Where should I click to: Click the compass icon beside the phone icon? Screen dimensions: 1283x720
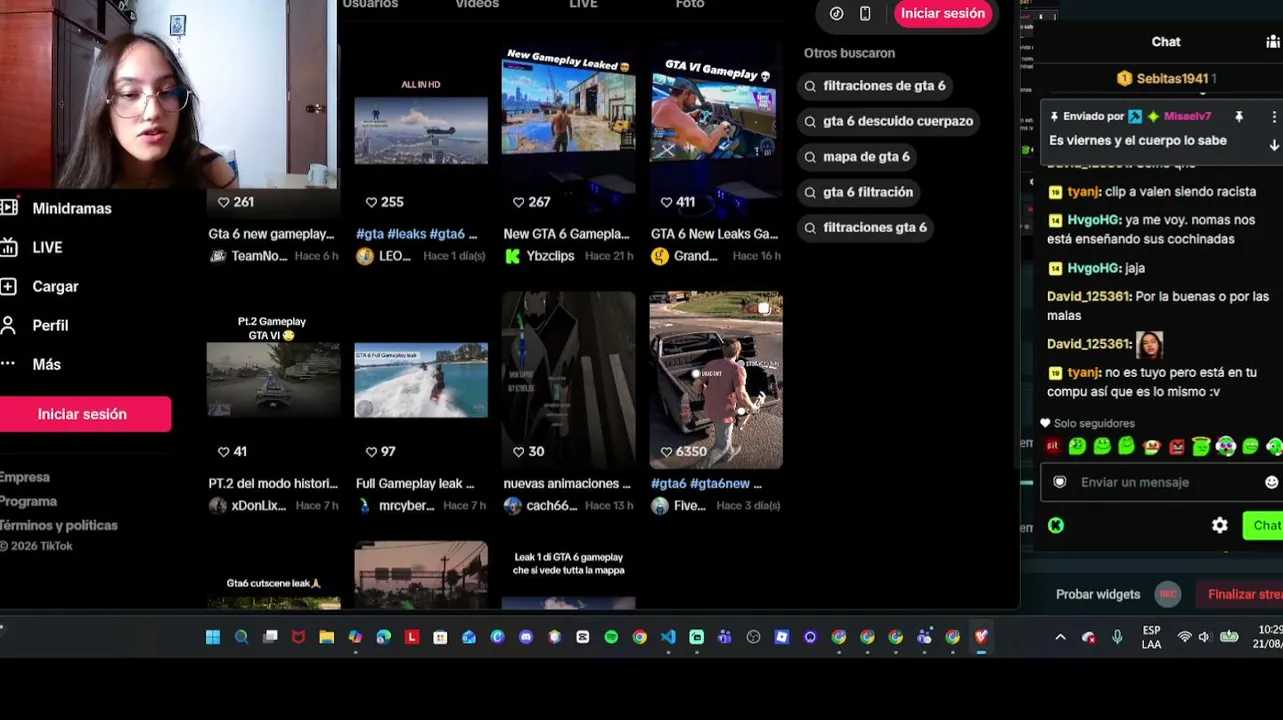837,14
